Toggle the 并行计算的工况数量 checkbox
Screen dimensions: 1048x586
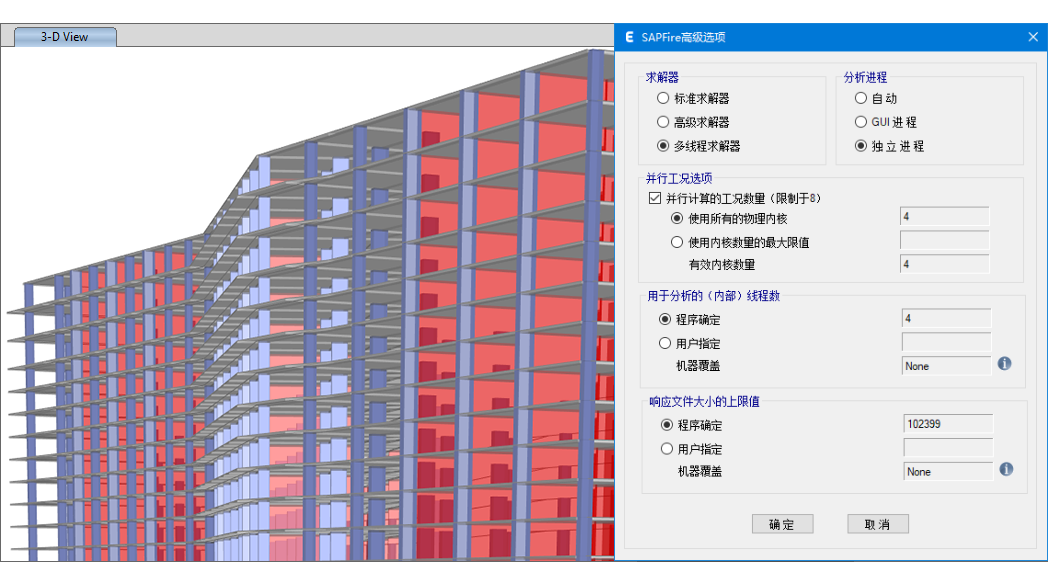(x=656, y=198)
